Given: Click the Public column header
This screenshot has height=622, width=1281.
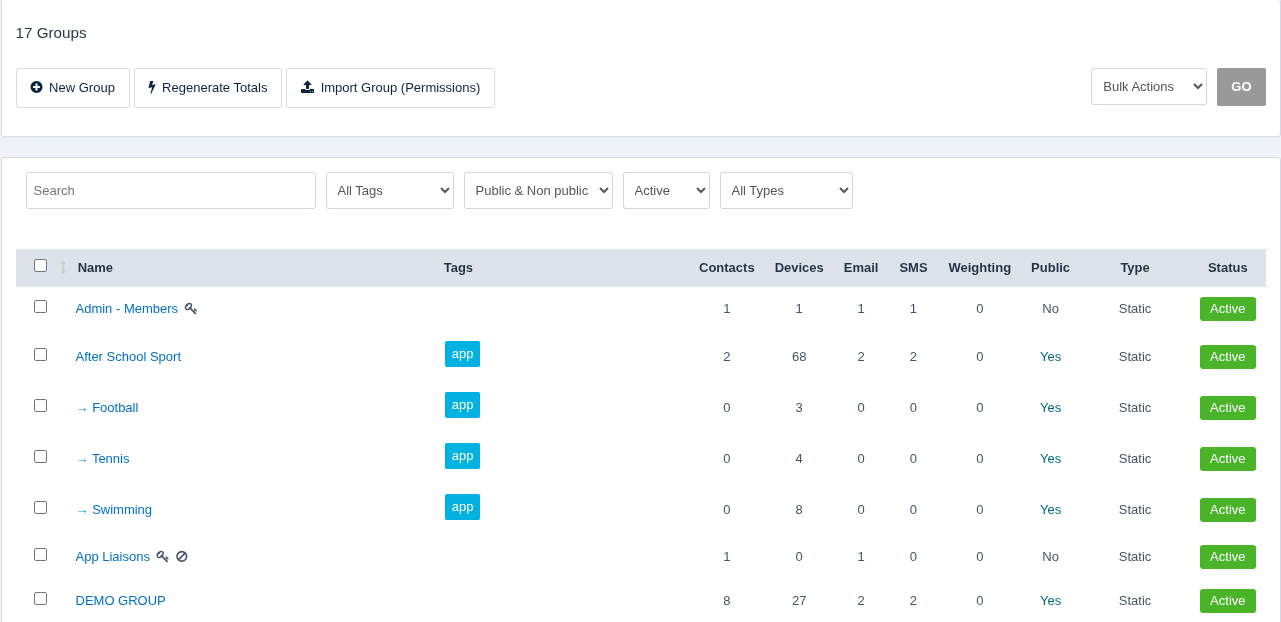Looking at the screenshot, I should point(1050,268).
